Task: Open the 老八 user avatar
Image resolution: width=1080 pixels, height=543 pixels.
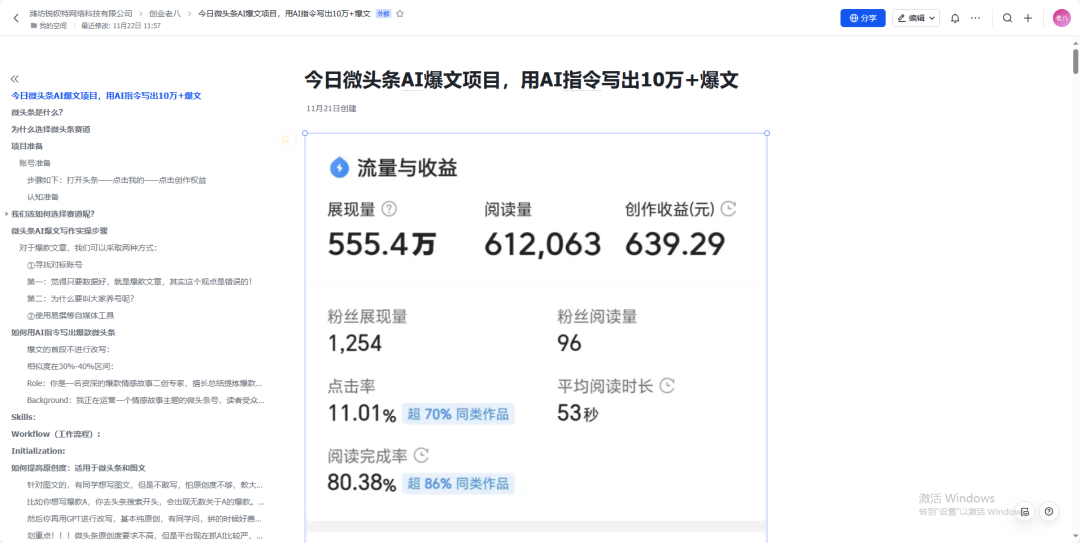Action: [x=1061, y=18]
